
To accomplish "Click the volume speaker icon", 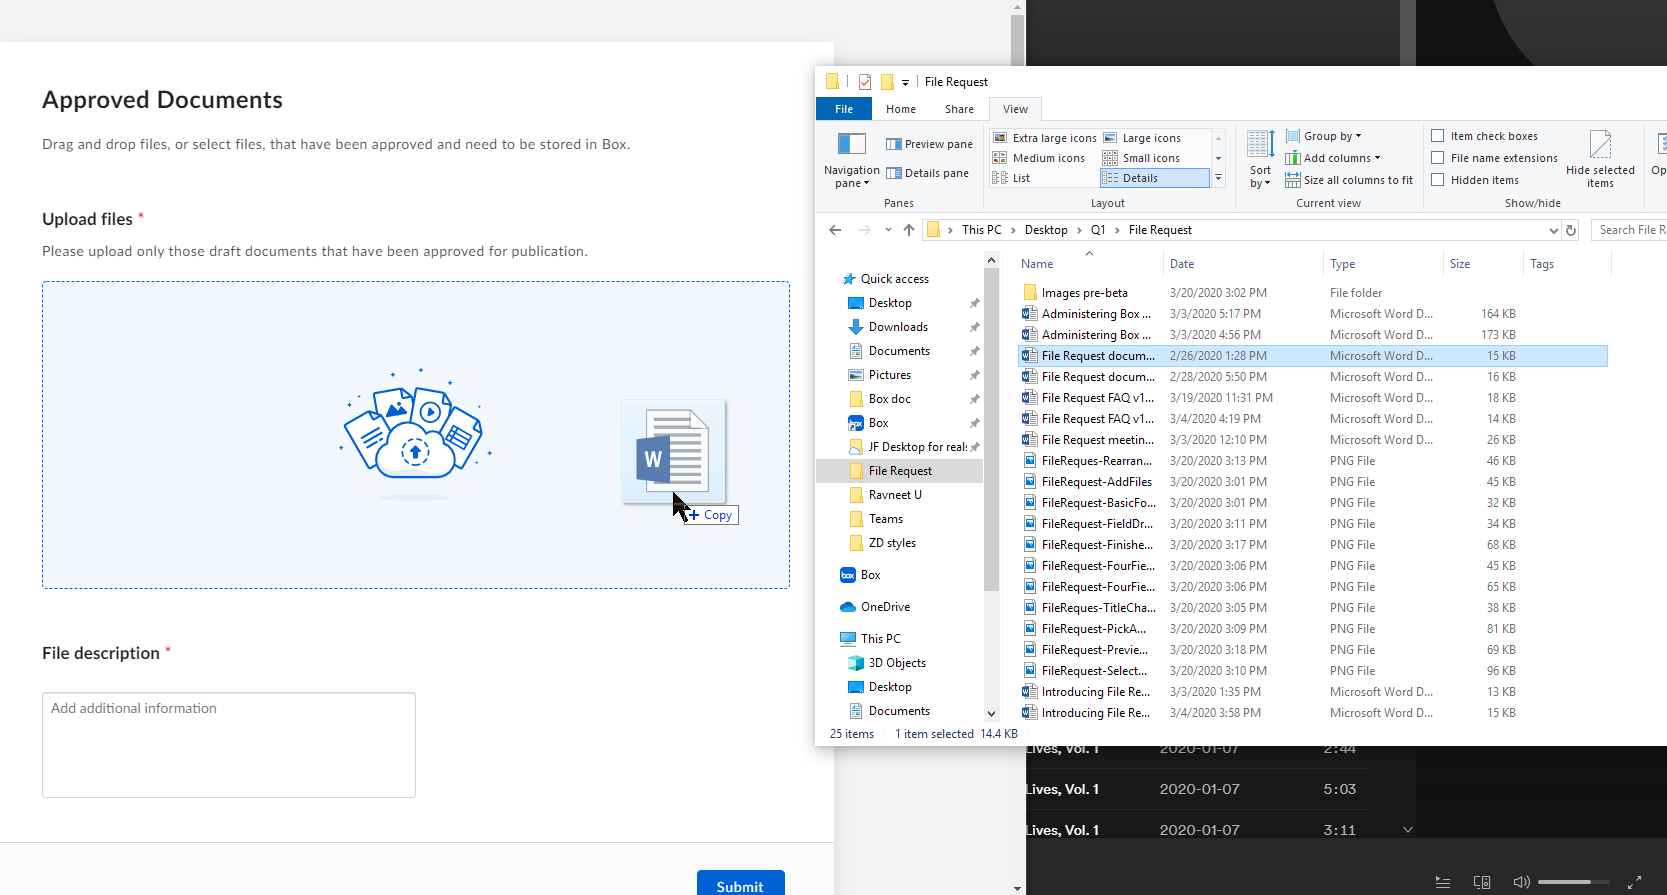I will (1521, 882).
